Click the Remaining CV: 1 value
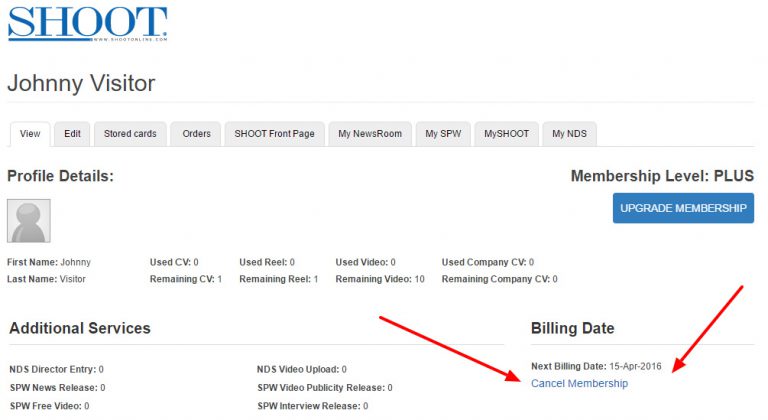The height and width of the screenshot is (420, 768). tap(186, 279)
